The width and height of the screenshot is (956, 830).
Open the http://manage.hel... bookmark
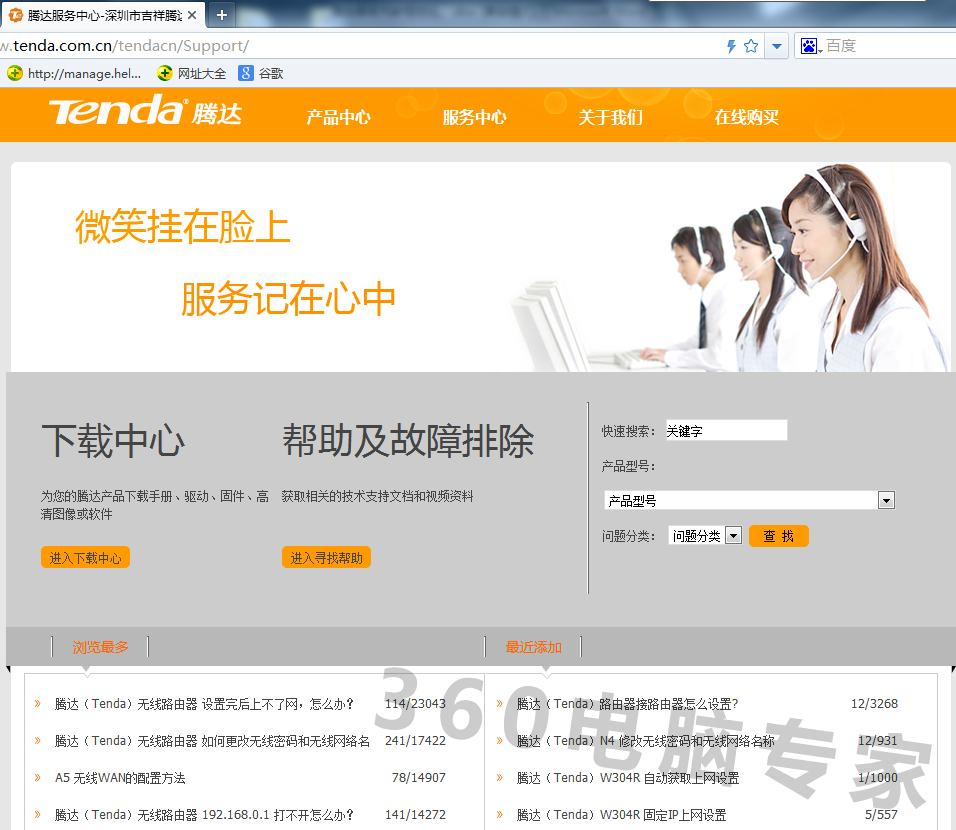point(74,74)
